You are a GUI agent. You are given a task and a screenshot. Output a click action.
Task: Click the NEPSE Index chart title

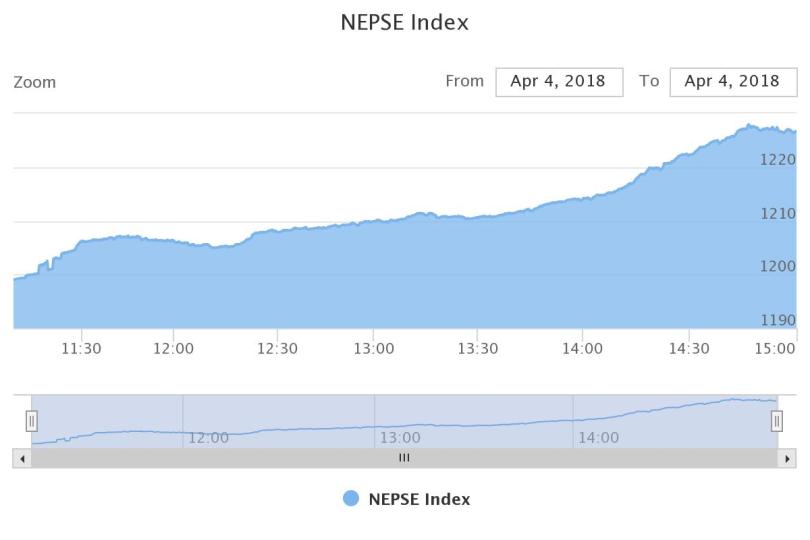[x=405, y=22]
